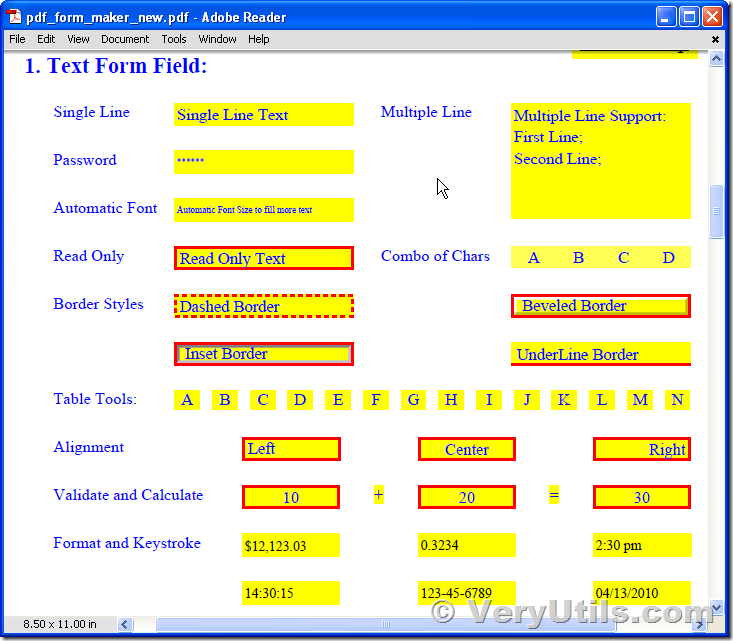
Task: Click the 0.3234 number field
Action: click(x=467, y=545)
